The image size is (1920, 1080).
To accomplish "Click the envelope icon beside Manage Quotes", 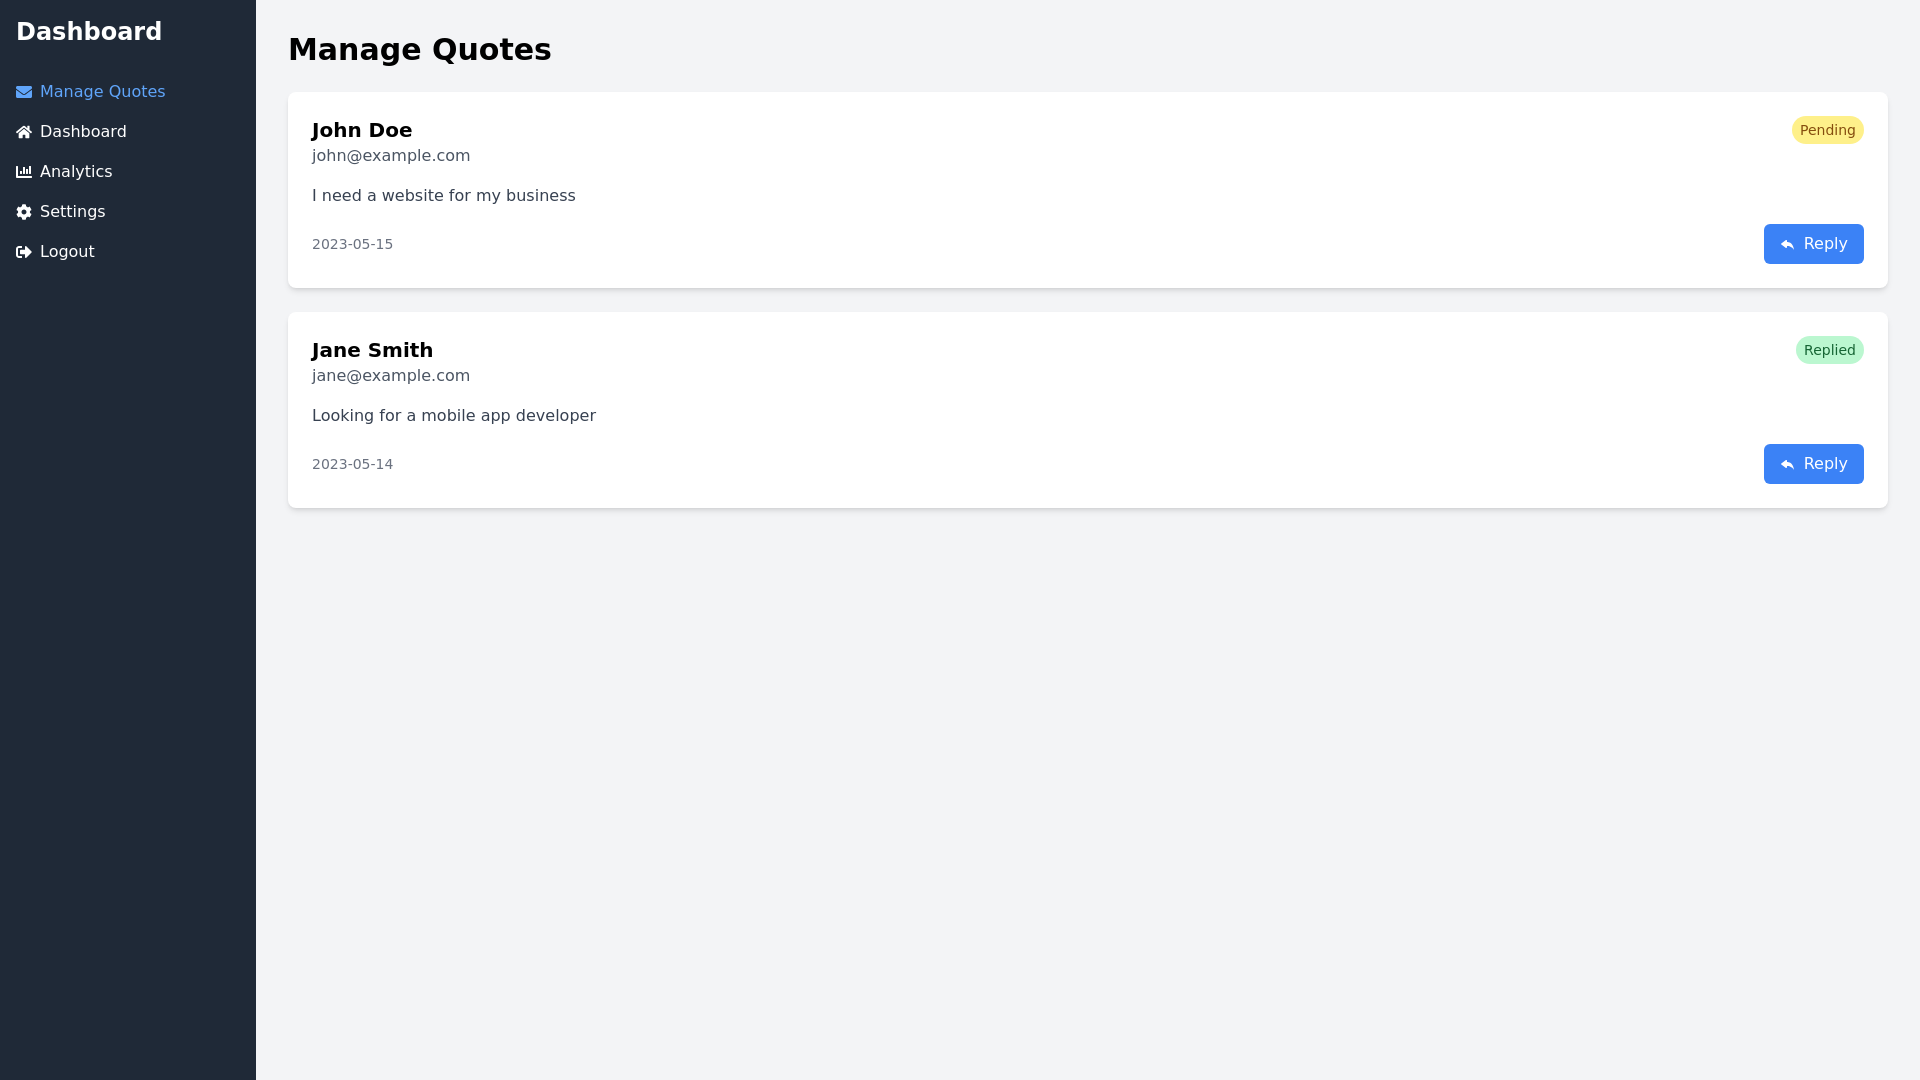I will coord(24,92).
